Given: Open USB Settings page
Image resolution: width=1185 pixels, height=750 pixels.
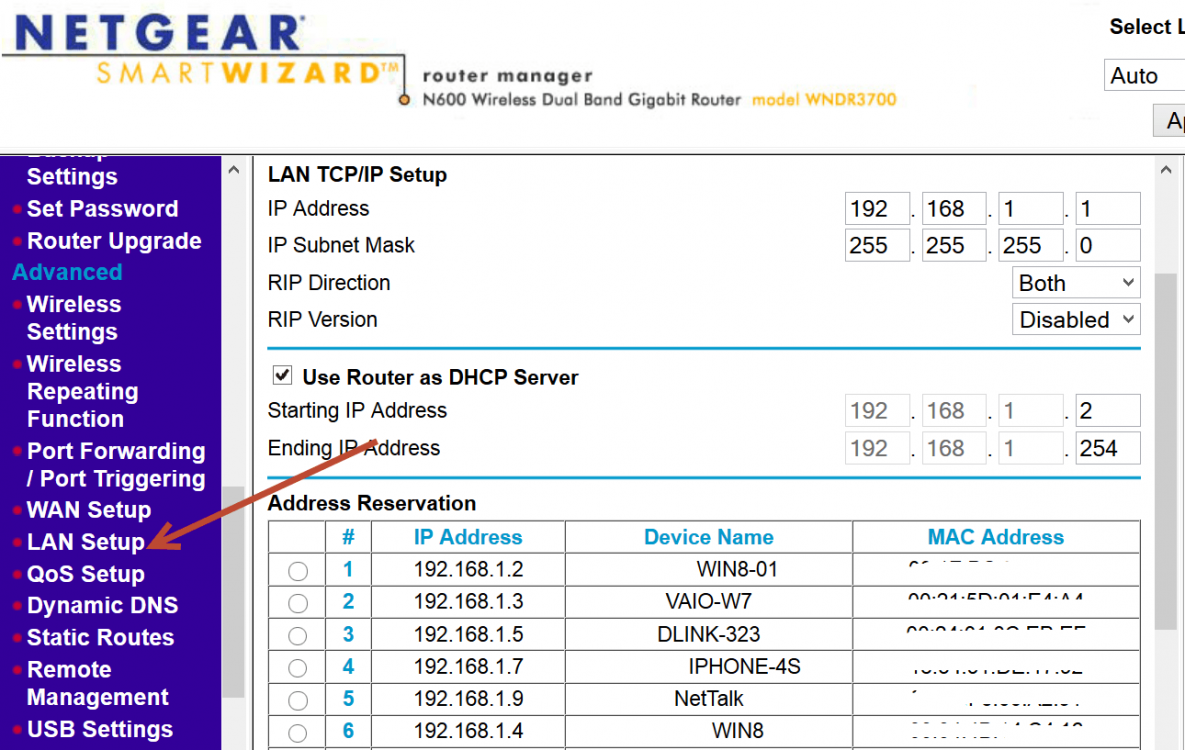Looking at the screenshot, I should (x=99, y=730).
